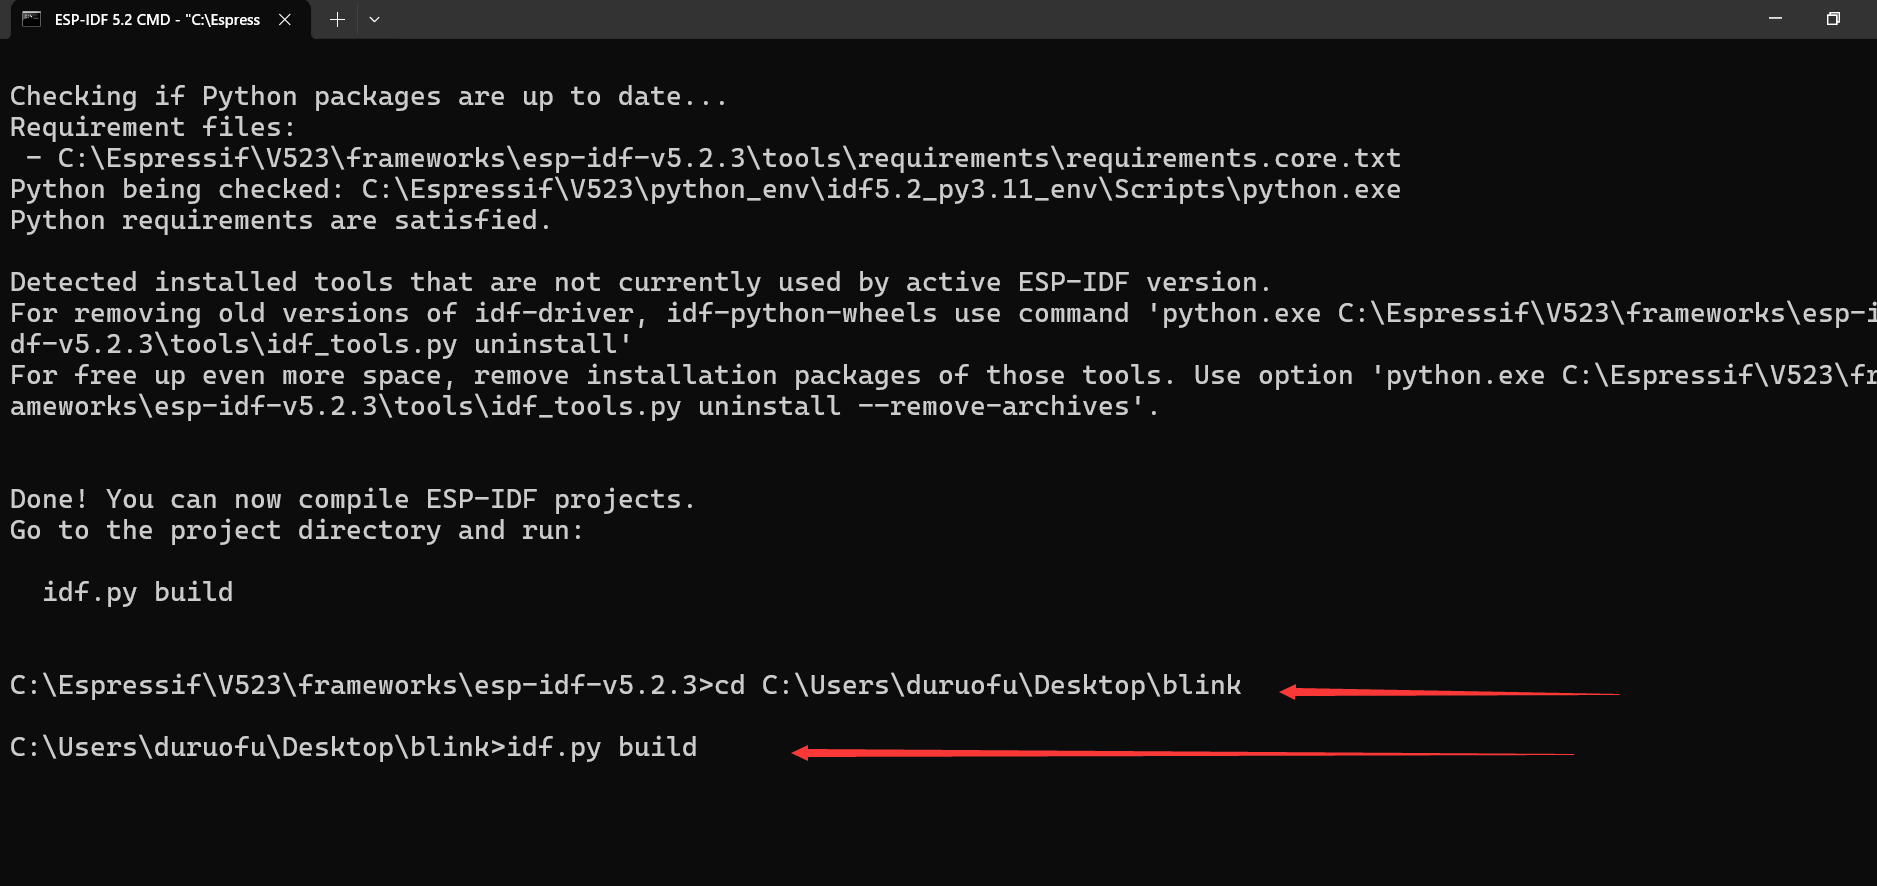Close the ESP-IDF 5.2 CMD tab
The width and height of the screenshot is (1877, 886).
point(285,19)
